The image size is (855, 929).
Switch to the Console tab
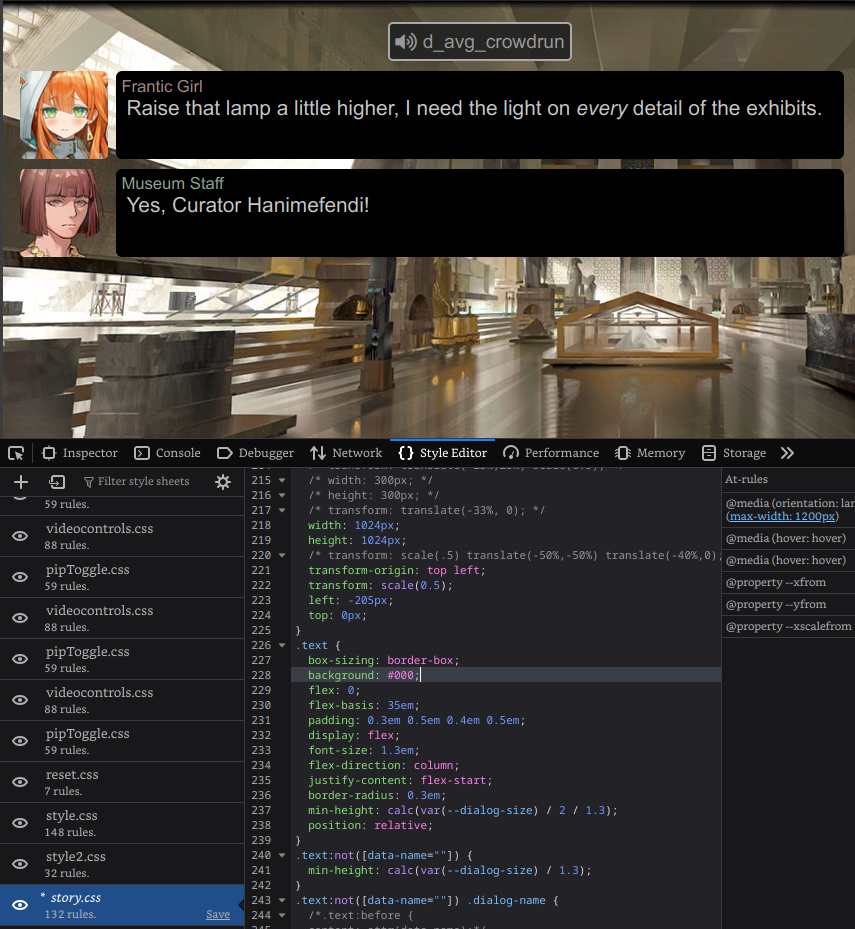(168, 453)
